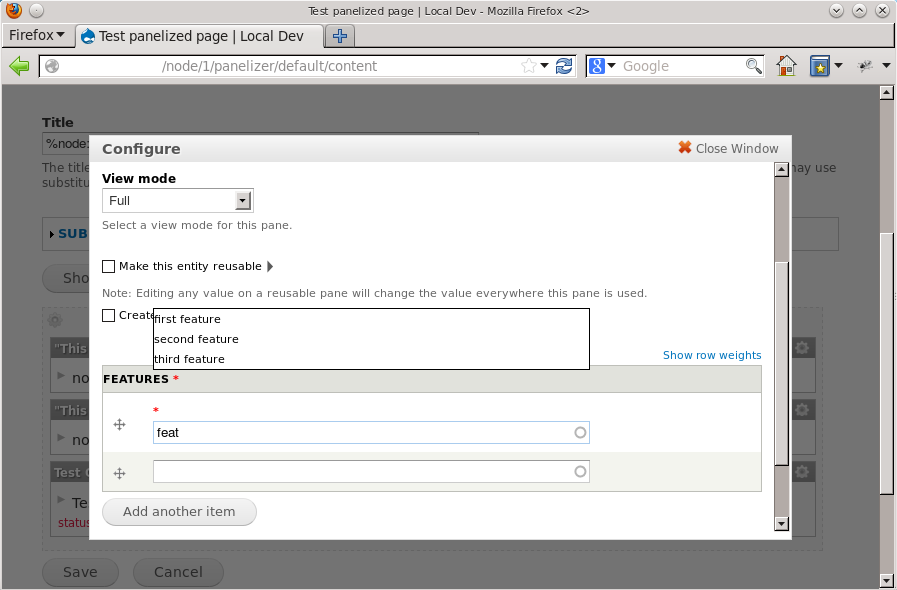Screen dimensions: 897x590
Task: Click the modal scrollbar down arrow
Action: tap(781, 524)
